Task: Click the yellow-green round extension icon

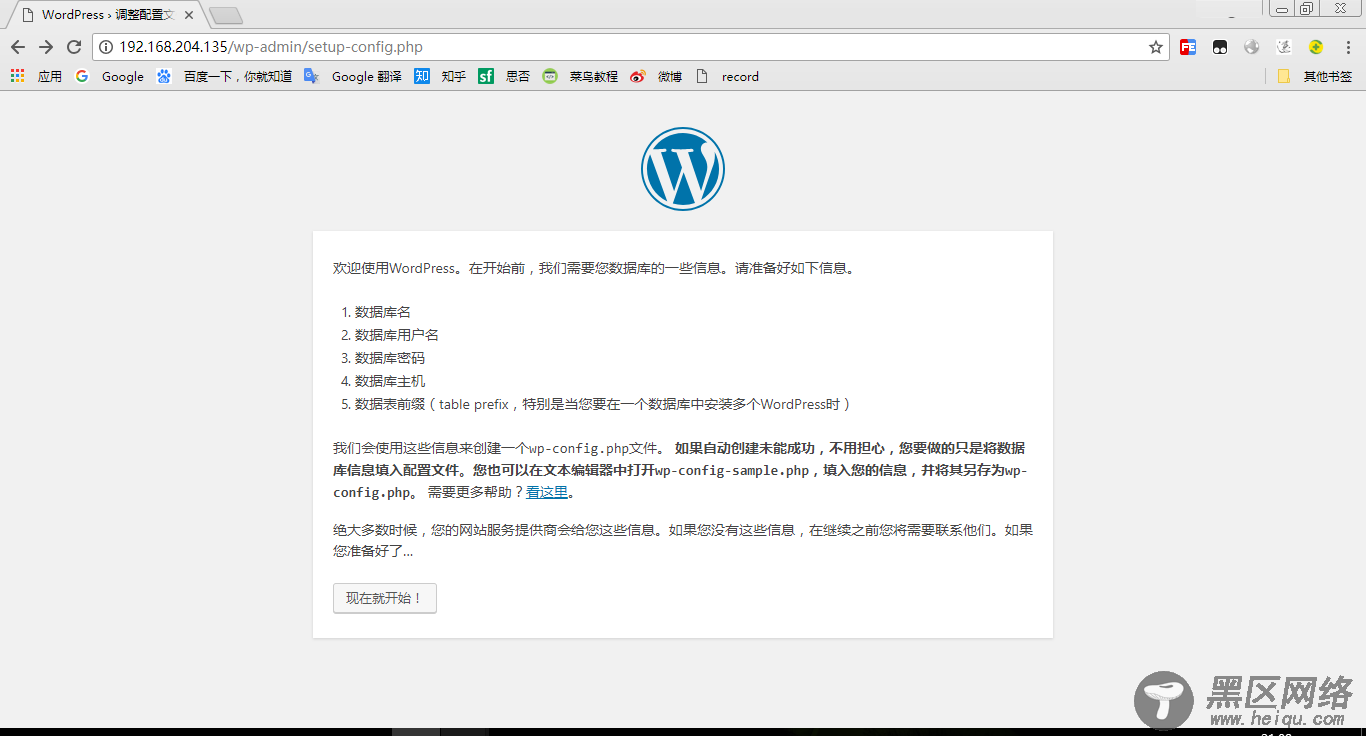Action: [1316, 47]
